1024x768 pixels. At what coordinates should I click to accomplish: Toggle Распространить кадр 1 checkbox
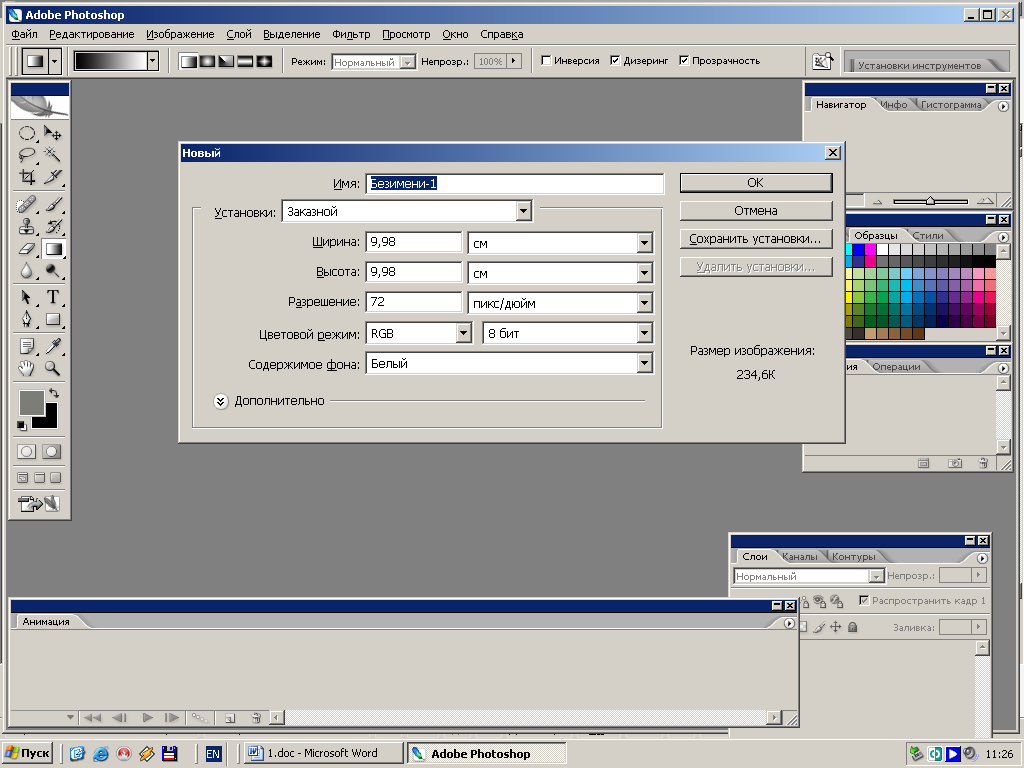click(x=864, y=600)
